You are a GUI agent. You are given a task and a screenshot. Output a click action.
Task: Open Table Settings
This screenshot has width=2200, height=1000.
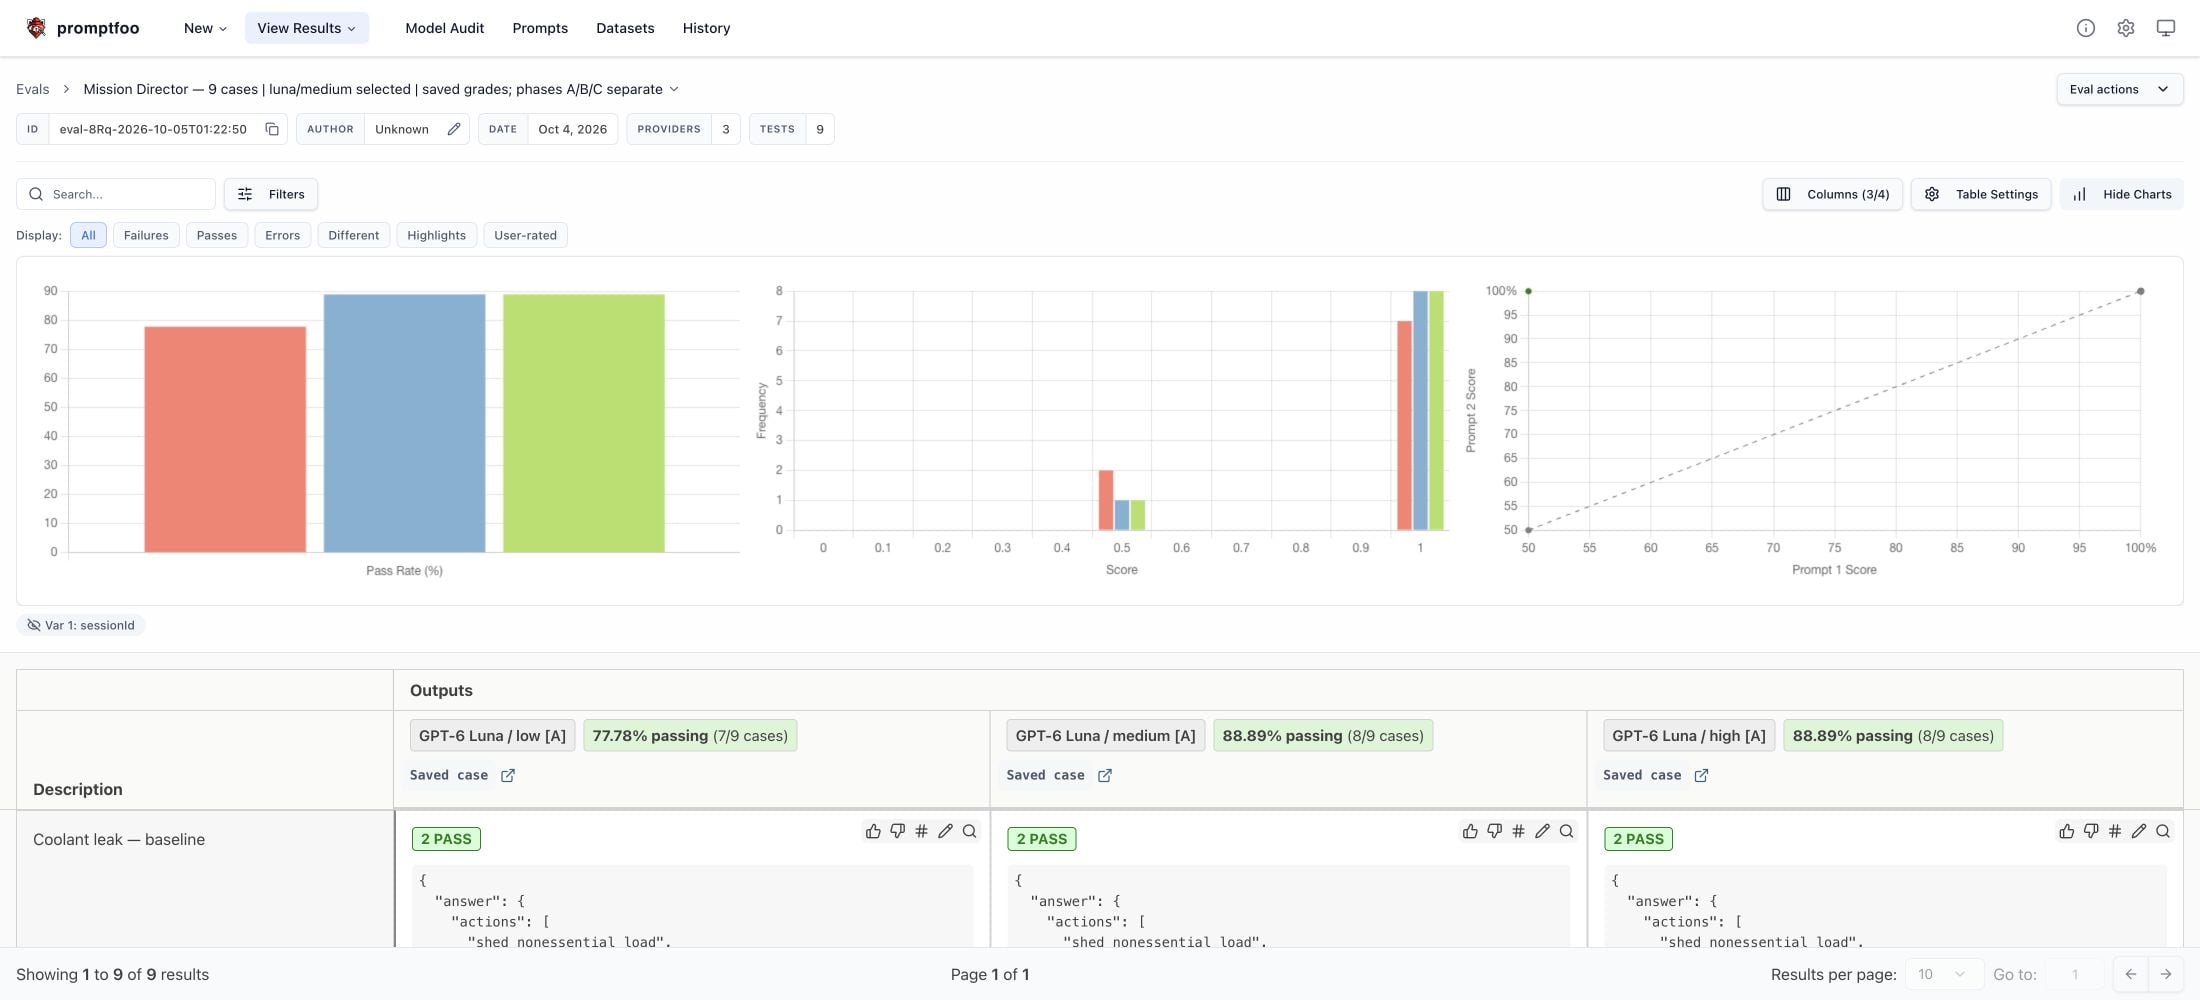pyautogui.click(x=1981, y=194)
